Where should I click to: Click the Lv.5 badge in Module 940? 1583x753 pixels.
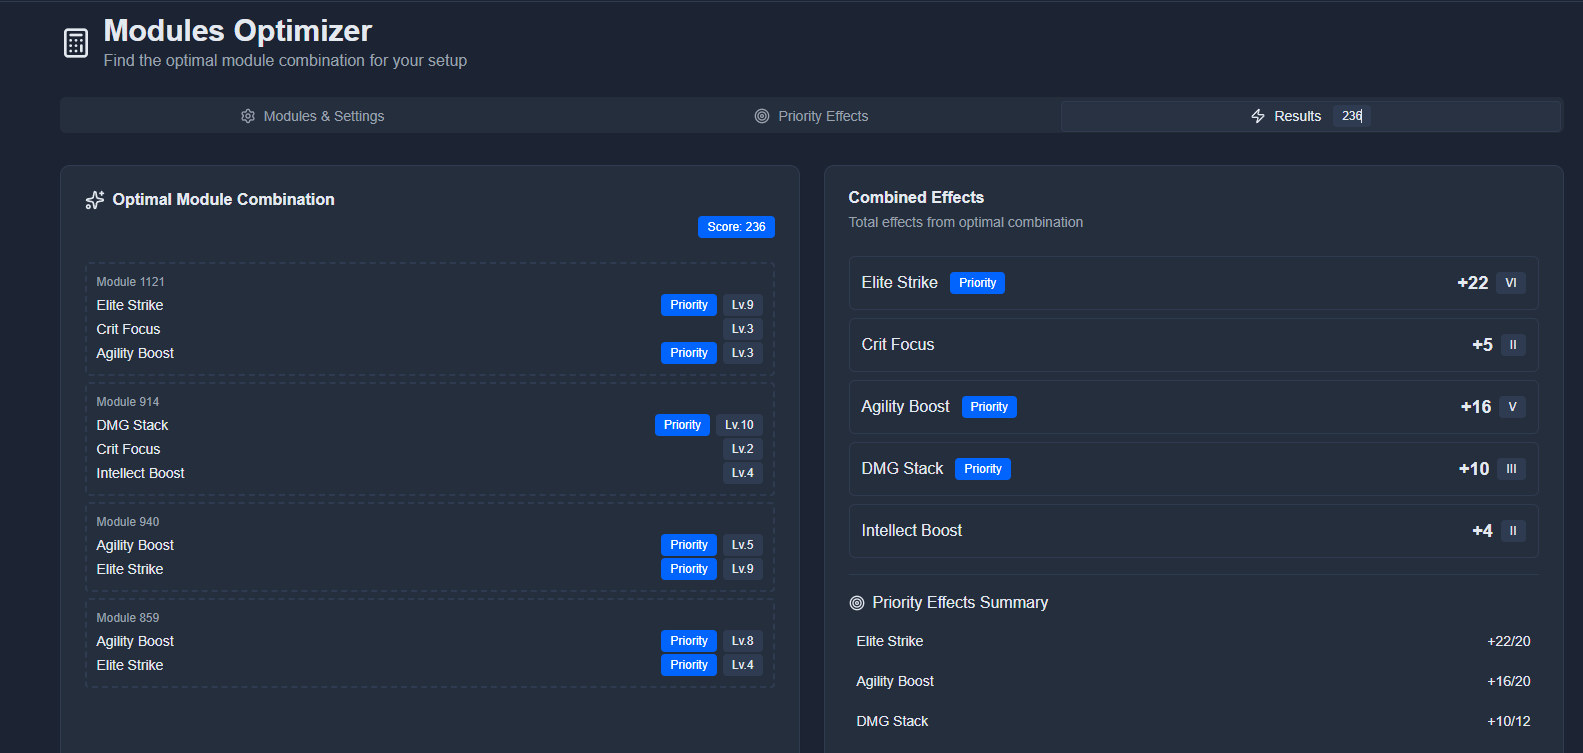point(743,545)
